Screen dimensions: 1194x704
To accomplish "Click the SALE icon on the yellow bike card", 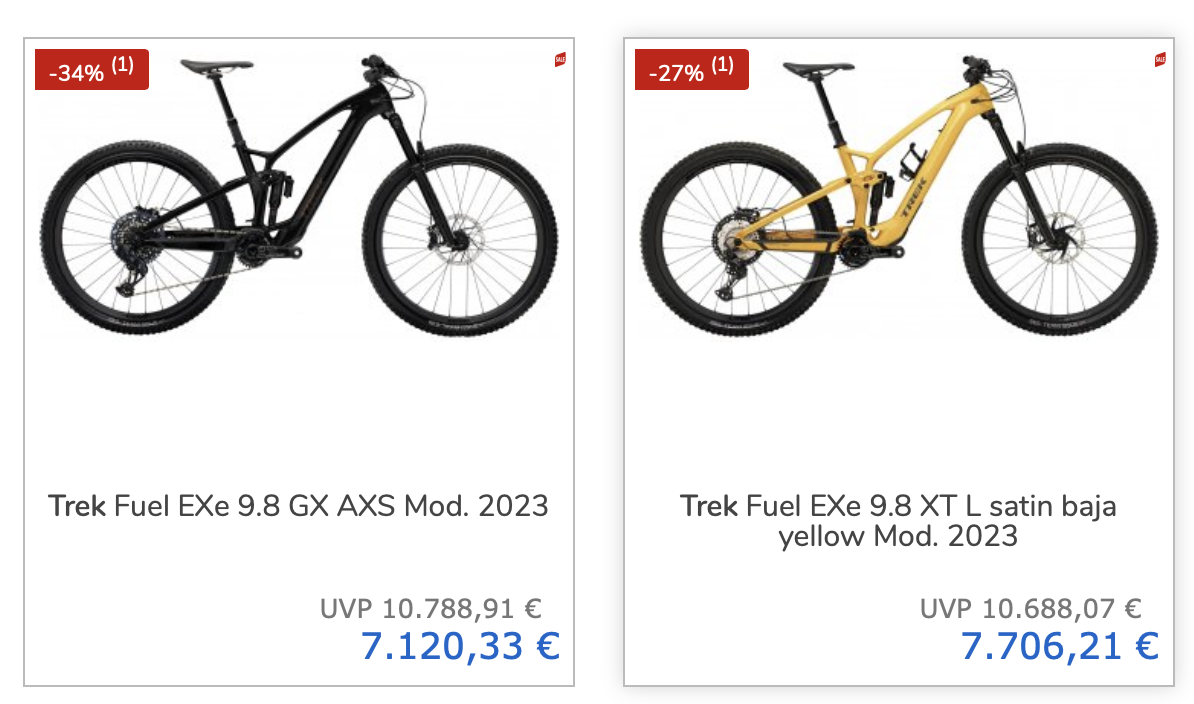I will coord(1160,60).
